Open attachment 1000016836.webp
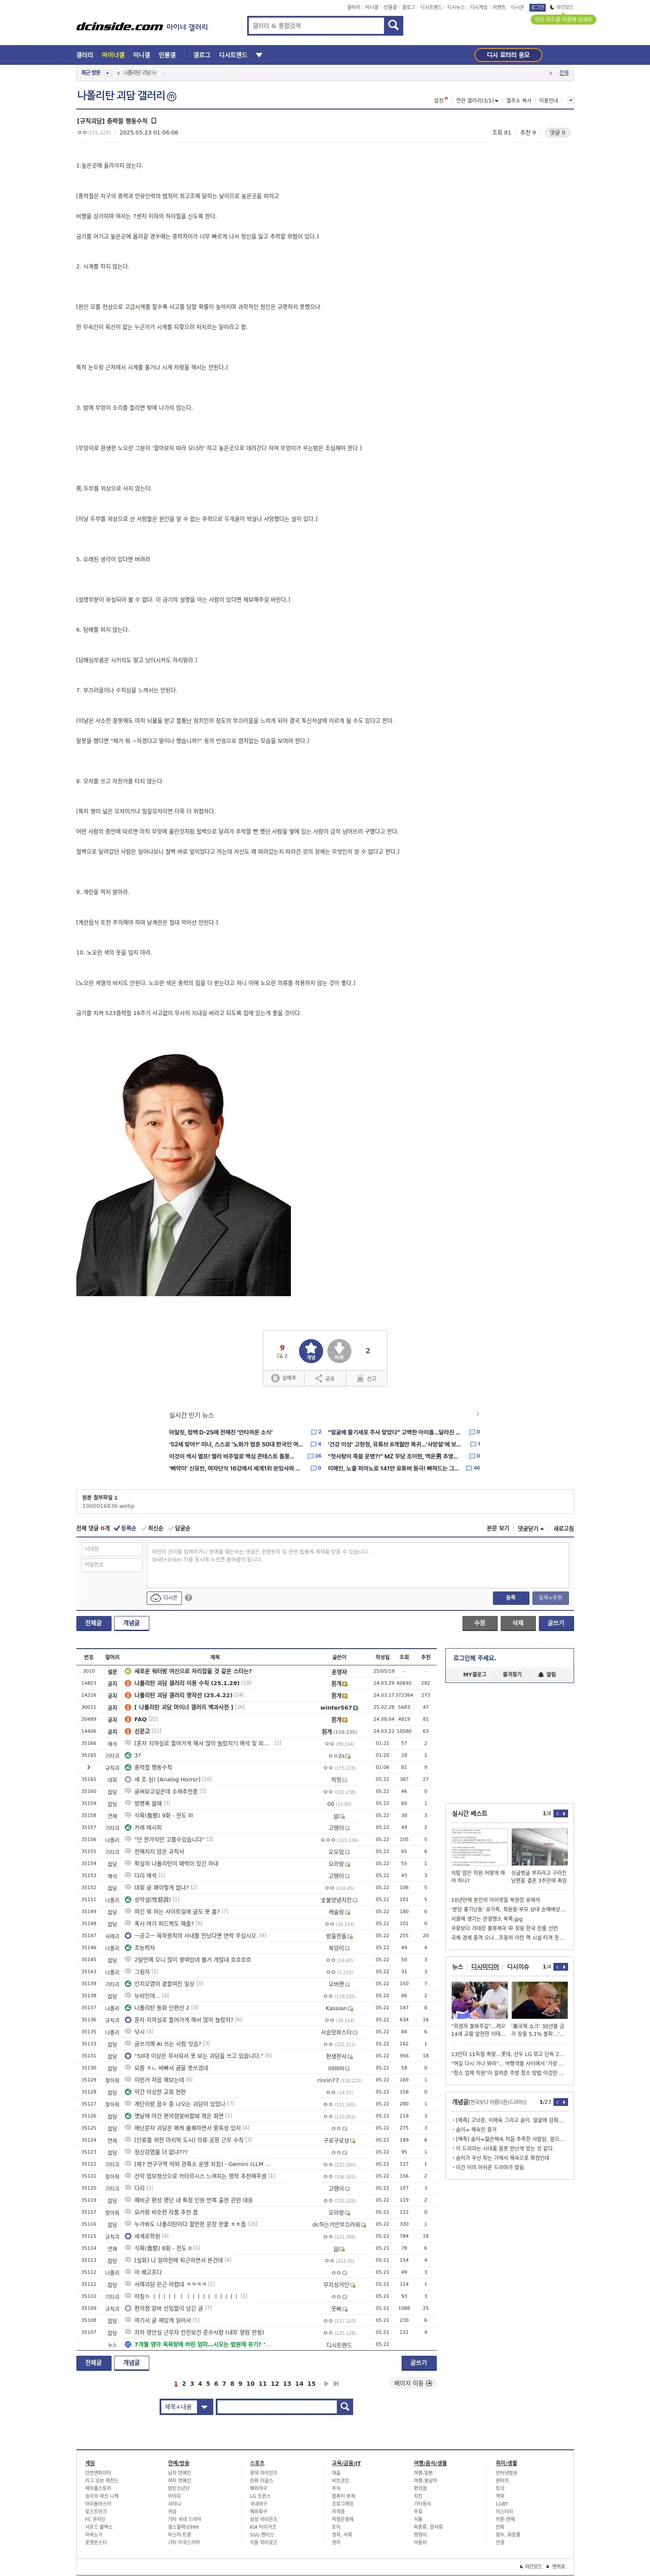 [108, 1506]
